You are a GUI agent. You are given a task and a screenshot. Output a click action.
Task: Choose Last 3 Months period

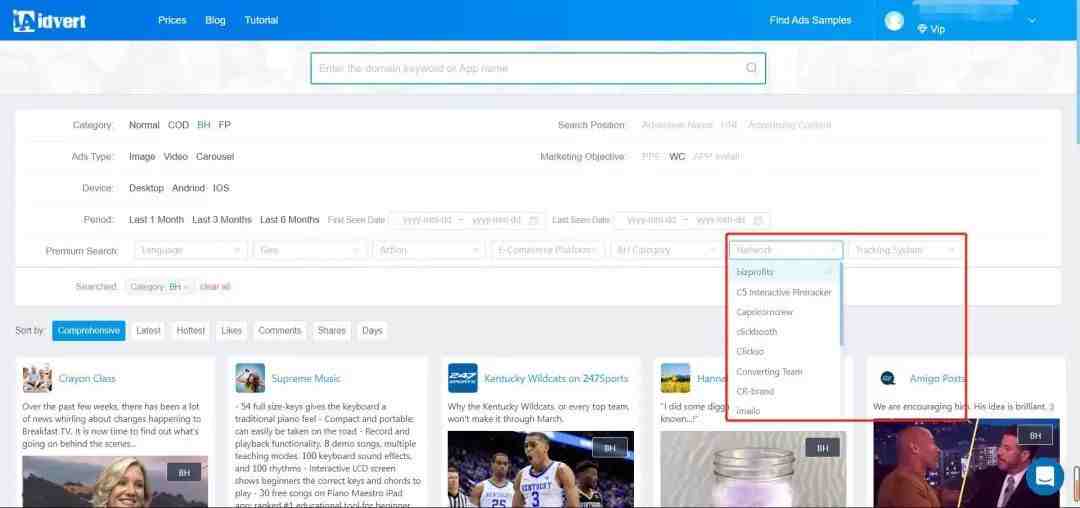222,220
